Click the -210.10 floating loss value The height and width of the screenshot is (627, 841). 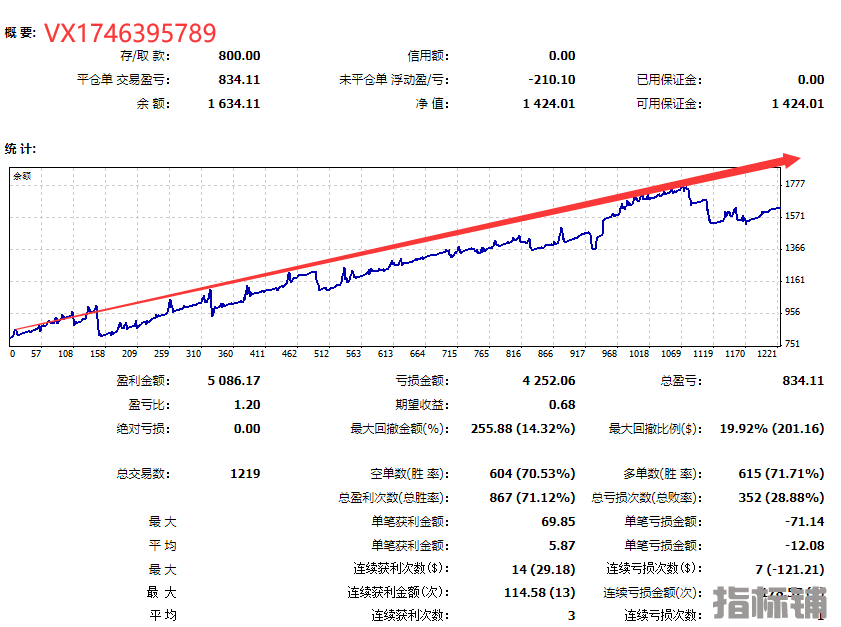point(551,80)
